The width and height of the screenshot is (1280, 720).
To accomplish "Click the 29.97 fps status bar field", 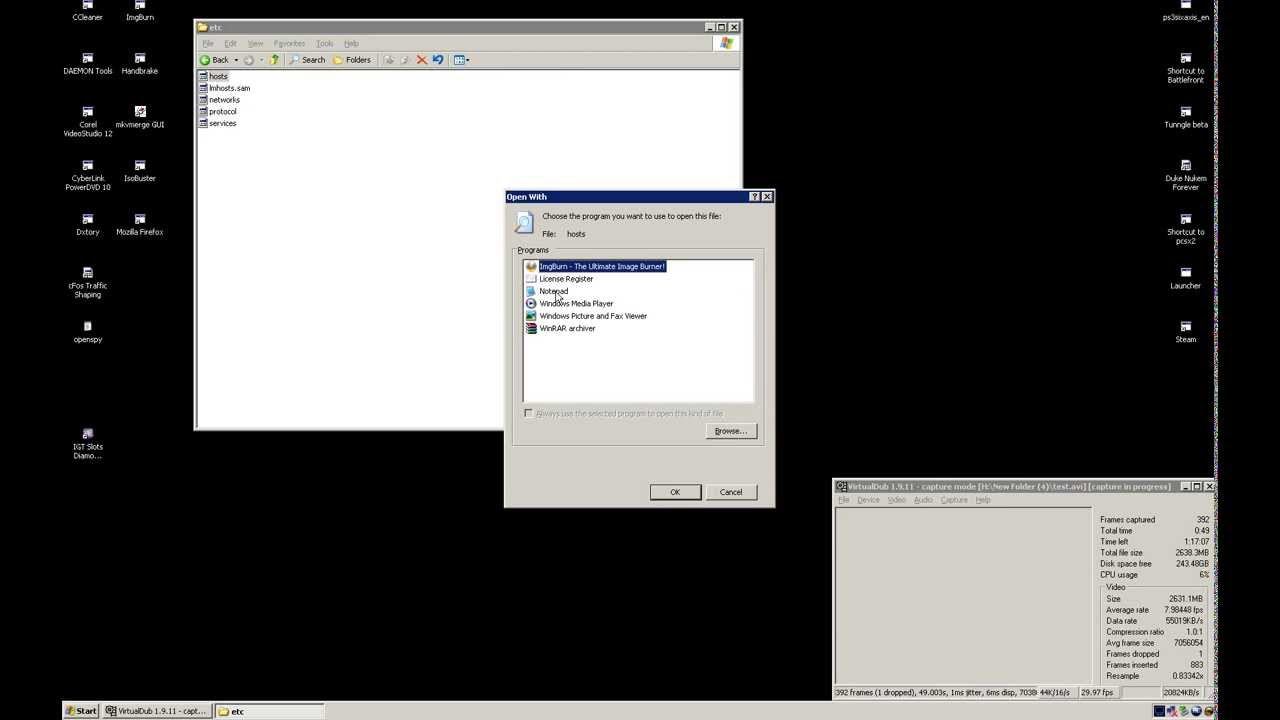I will coord(1098,692).
